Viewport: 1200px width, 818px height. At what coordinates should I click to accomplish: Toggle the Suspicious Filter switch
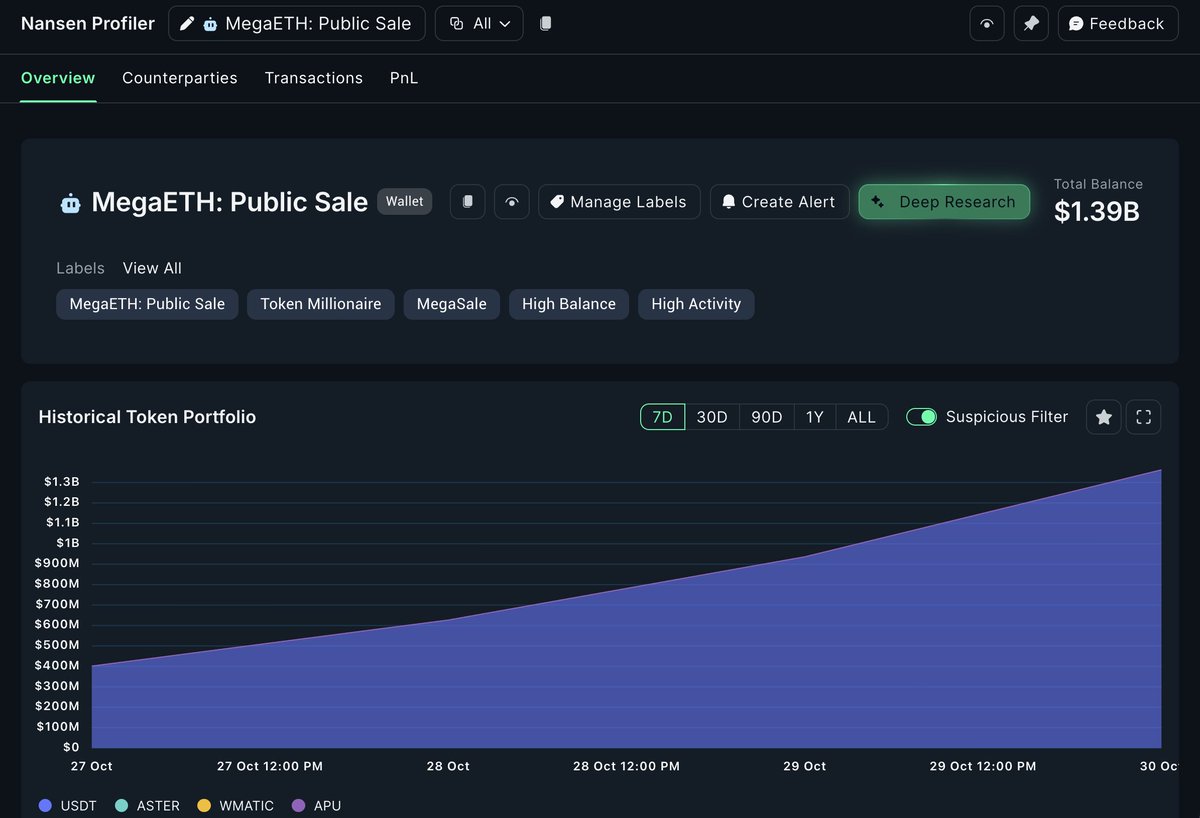921,417
